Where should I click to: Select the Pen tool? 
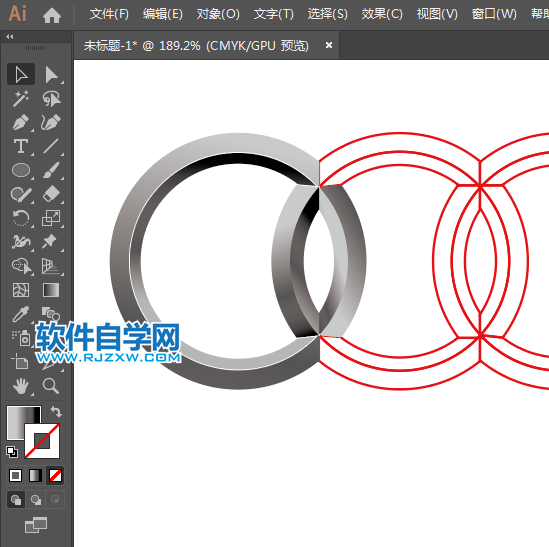point(21,122)
